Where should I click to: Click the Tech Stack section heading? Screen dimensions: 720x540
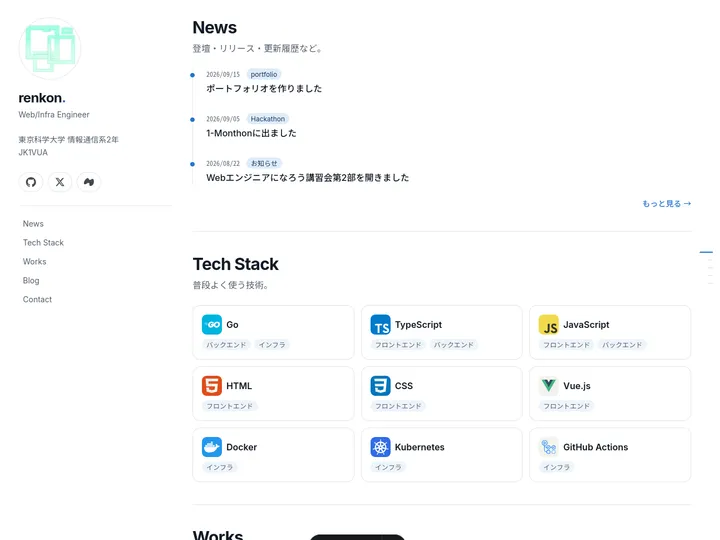(236, 264)
